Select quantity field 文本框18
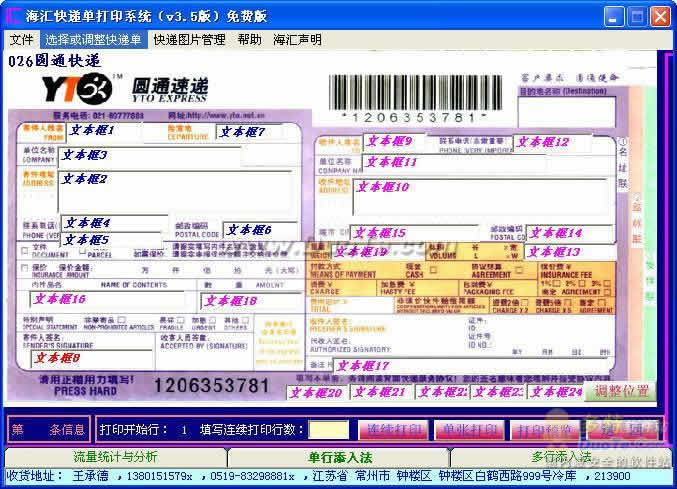 (251, 301)
